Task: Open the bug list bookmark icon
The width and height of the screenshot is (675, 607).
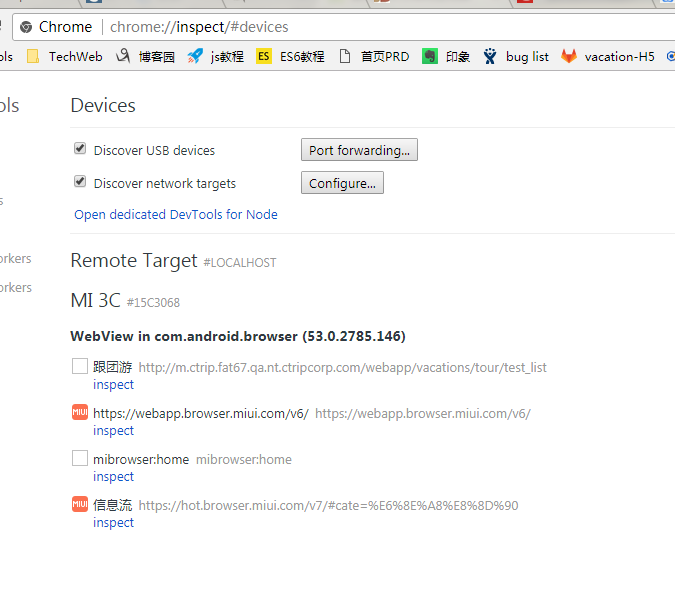Action: pos(489,56)
